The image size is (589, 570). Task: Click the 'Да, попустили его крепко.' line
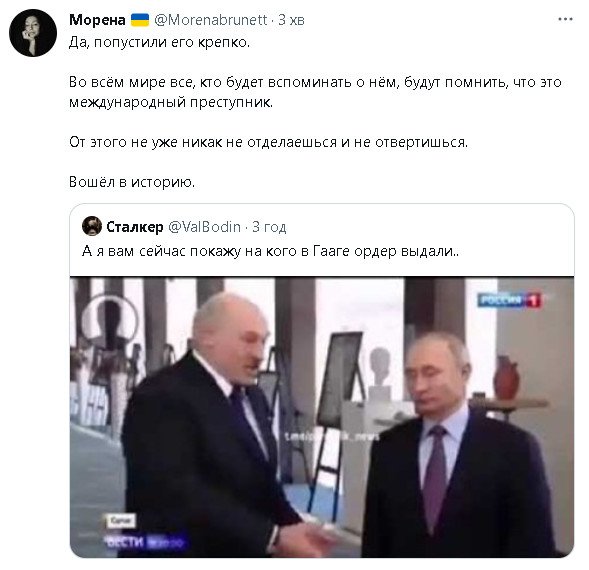[x=159, y=42]
